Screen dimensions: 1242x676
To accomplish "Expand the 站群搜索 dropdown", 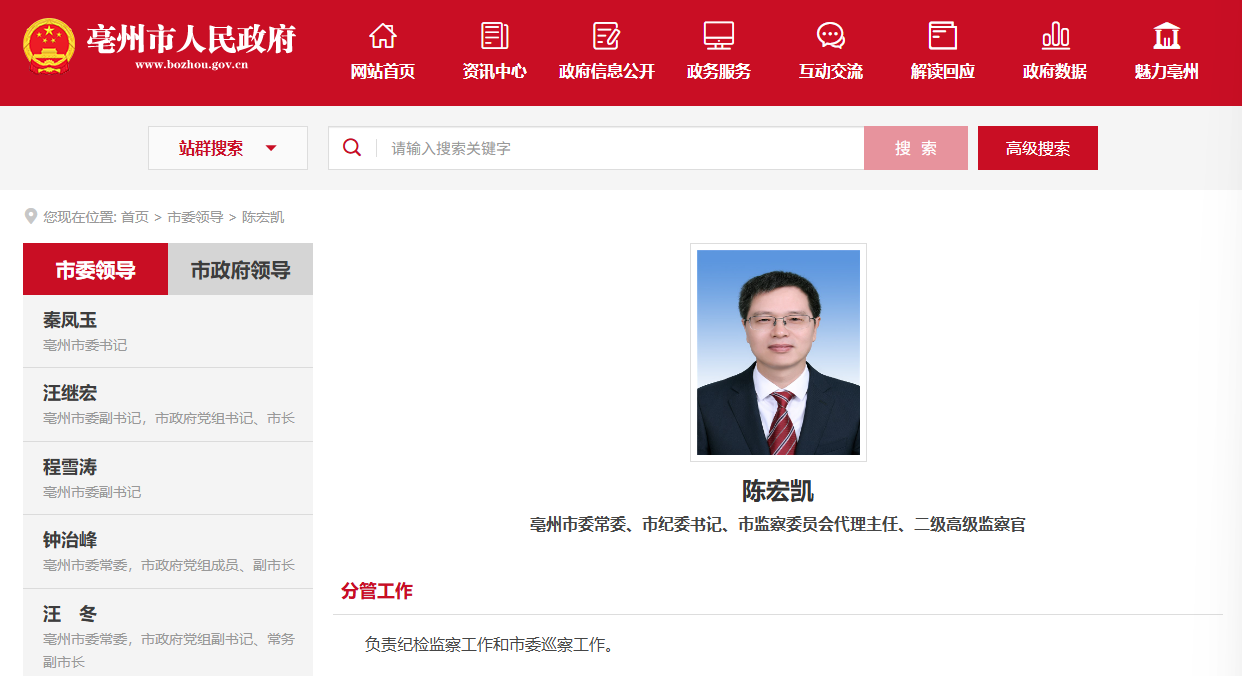I will 228,148.
